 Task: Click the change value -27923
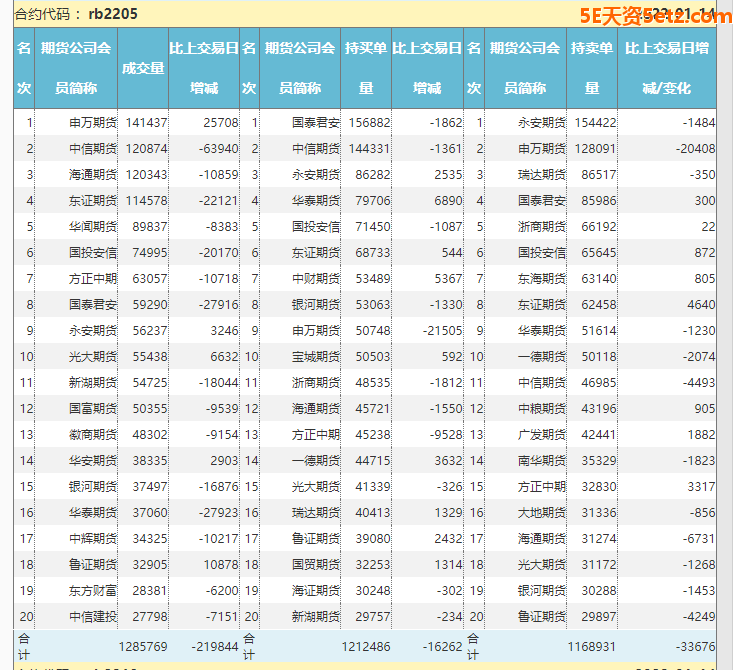pyautogui.click(x=216, y=513)
